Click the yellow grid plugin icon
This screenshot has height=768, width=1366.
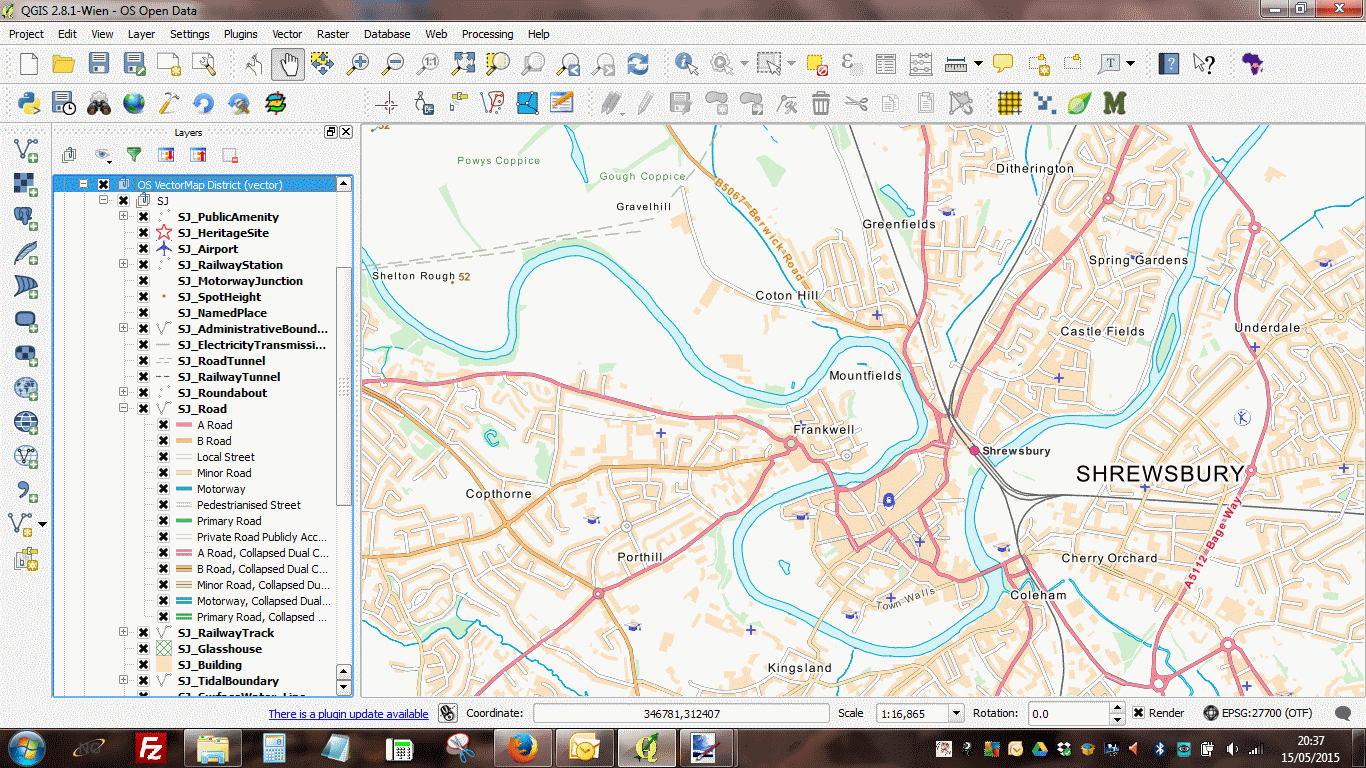[1010, 102]
